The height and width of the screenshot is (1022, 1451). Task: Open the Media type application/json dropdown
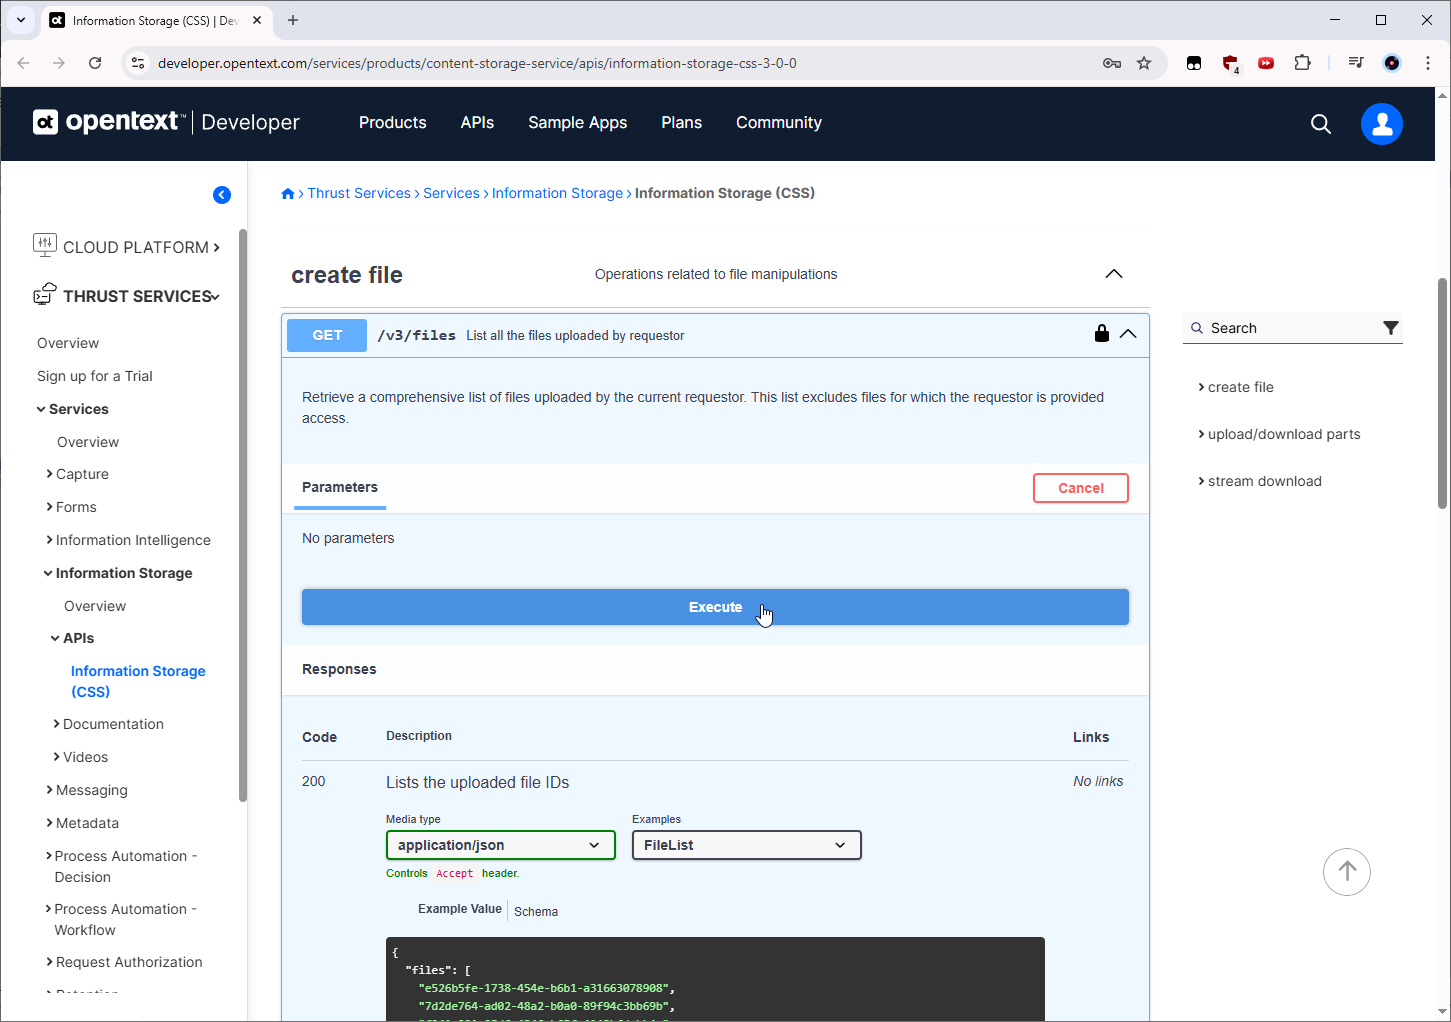click(x=501, y=845)
